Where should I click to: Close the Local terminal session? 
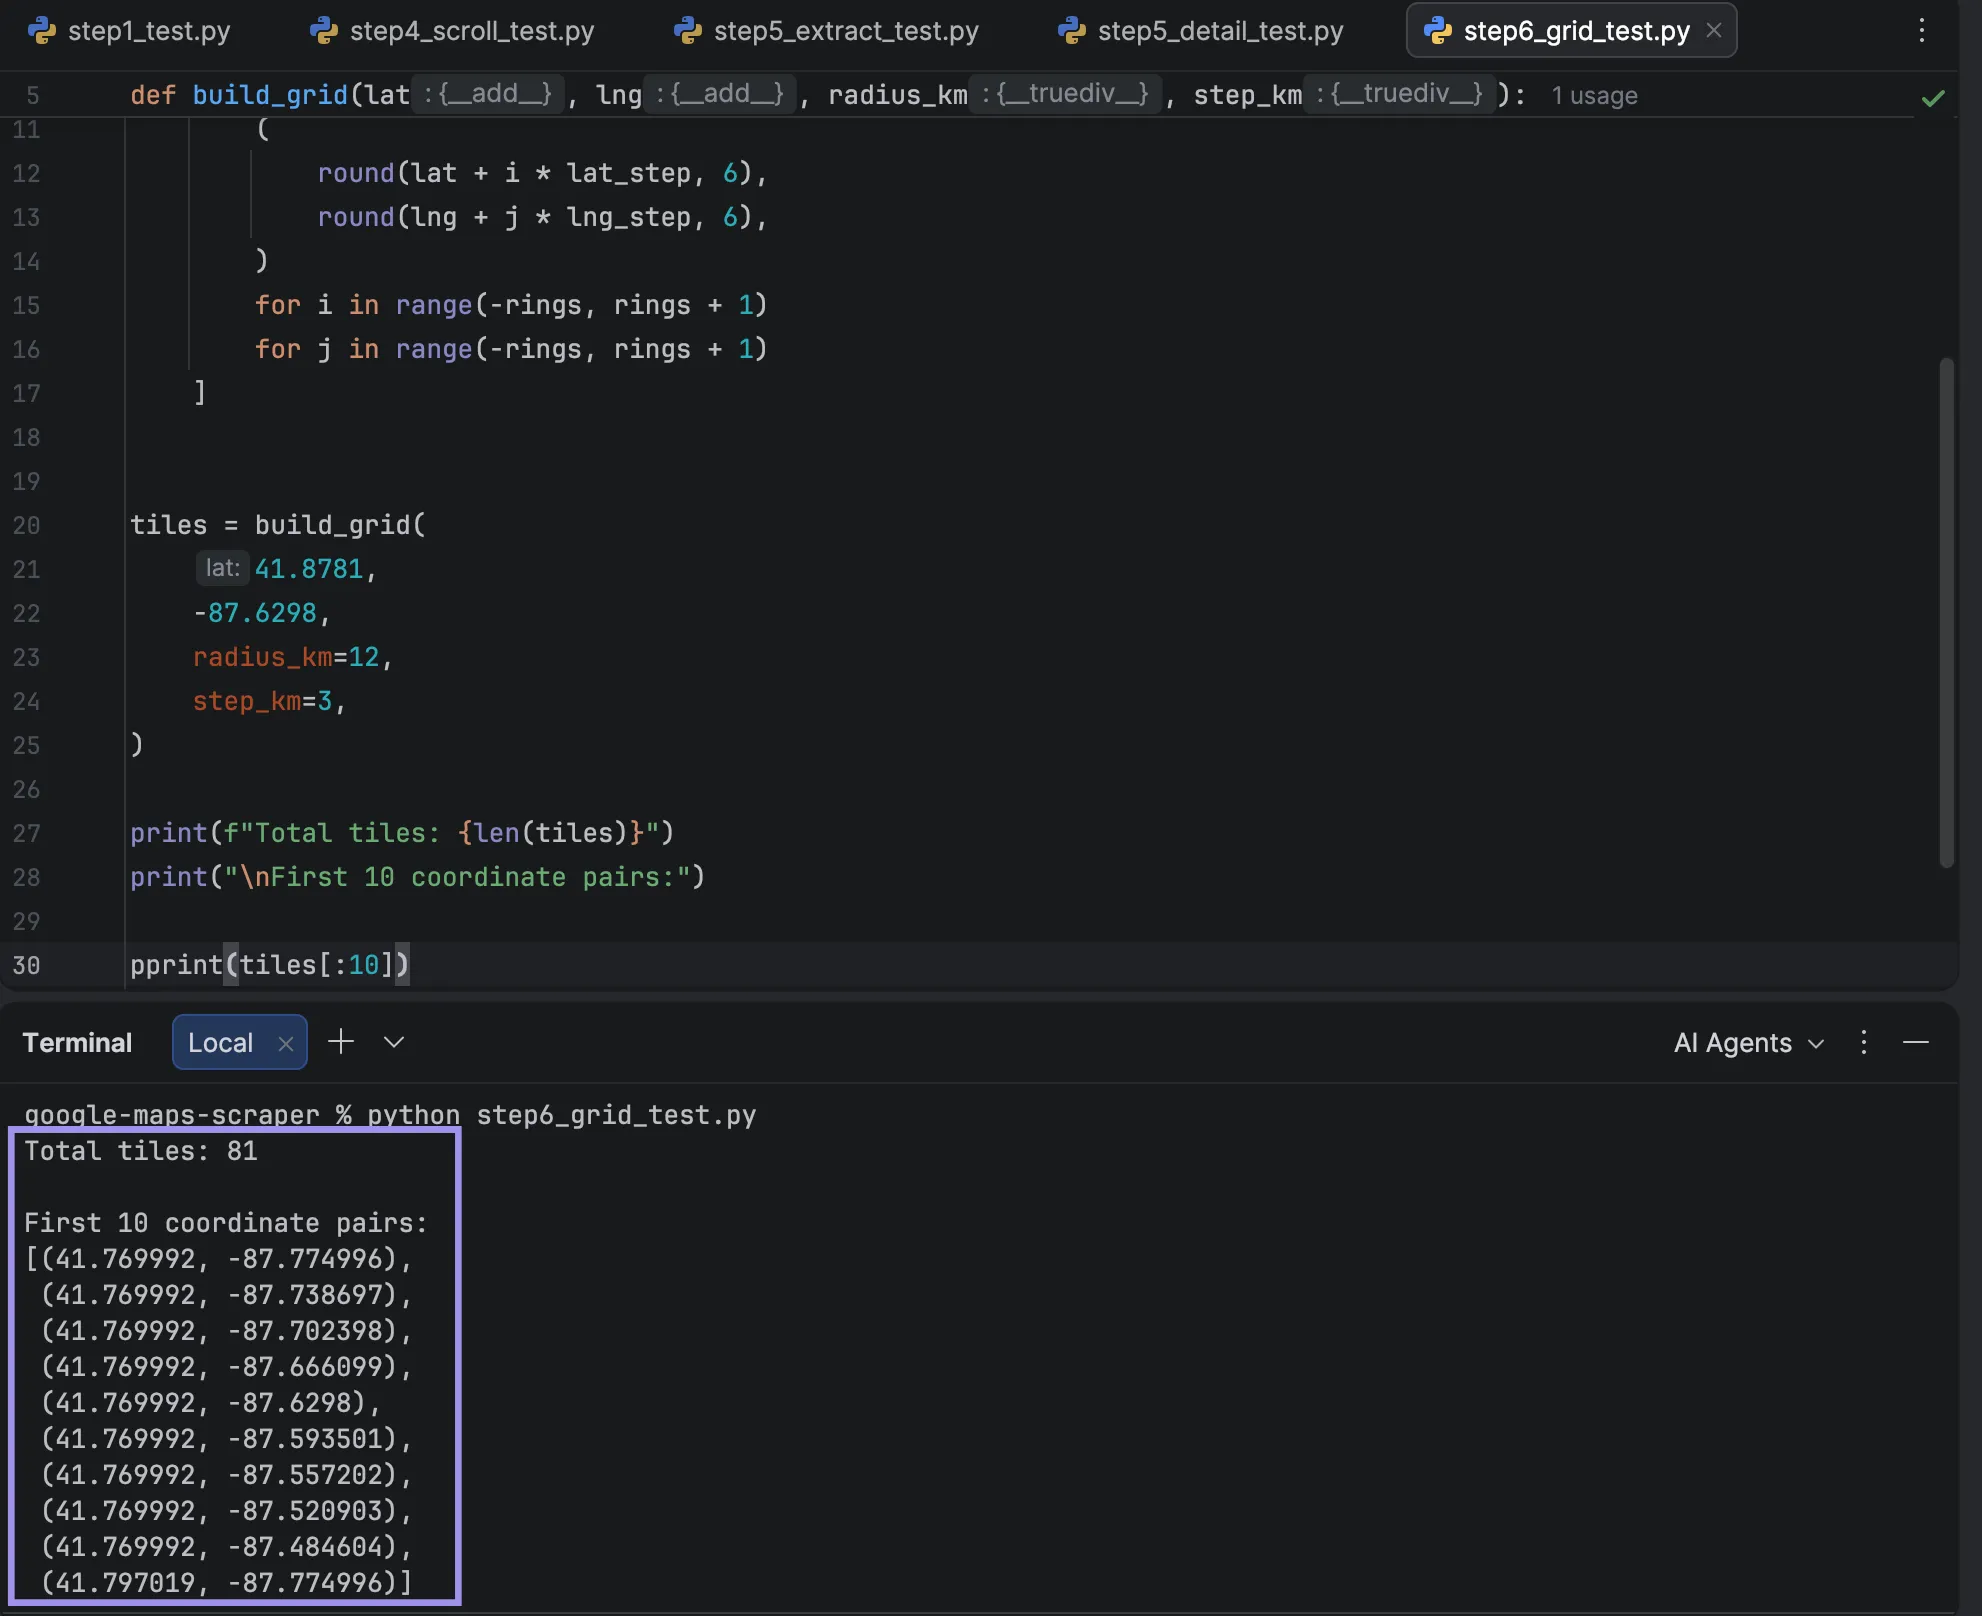point(286,1044)
